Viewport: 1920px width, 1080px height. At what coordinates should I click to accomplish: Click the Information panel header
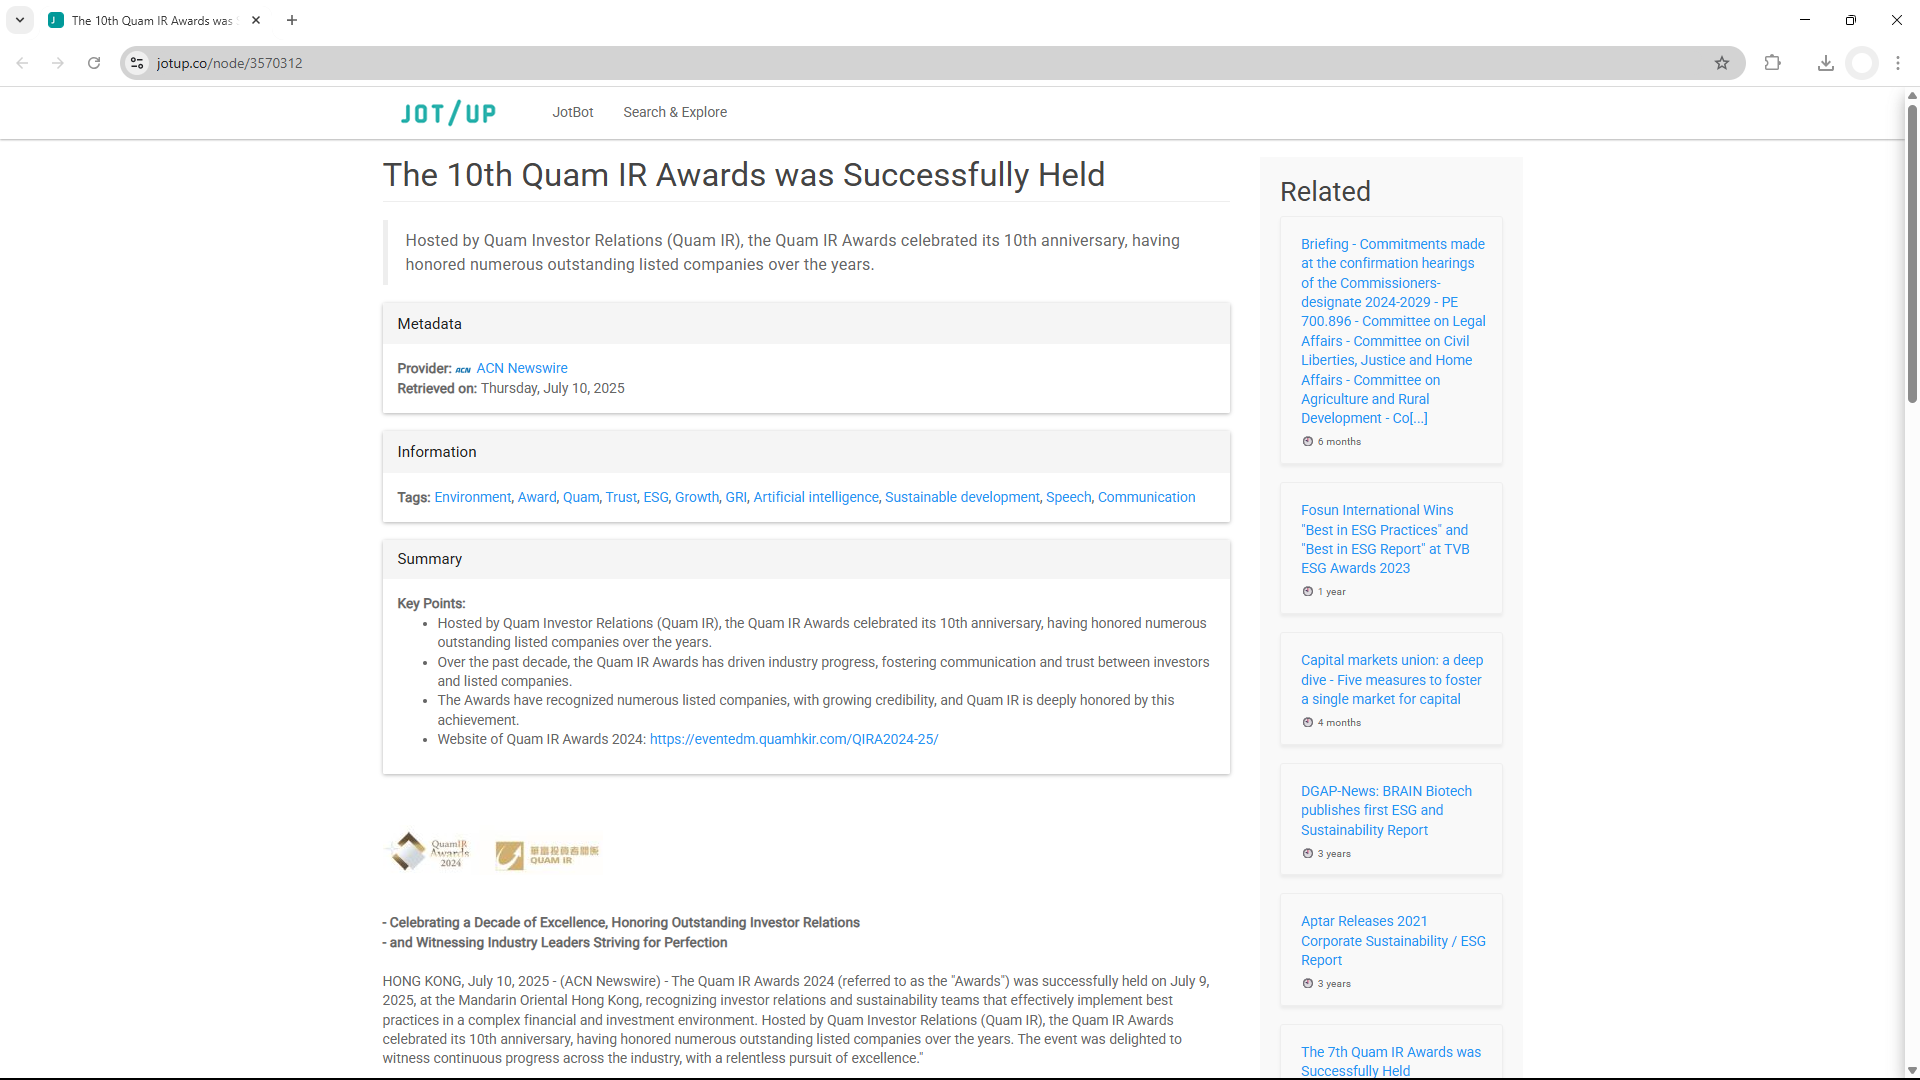click(x=806, y=452)
